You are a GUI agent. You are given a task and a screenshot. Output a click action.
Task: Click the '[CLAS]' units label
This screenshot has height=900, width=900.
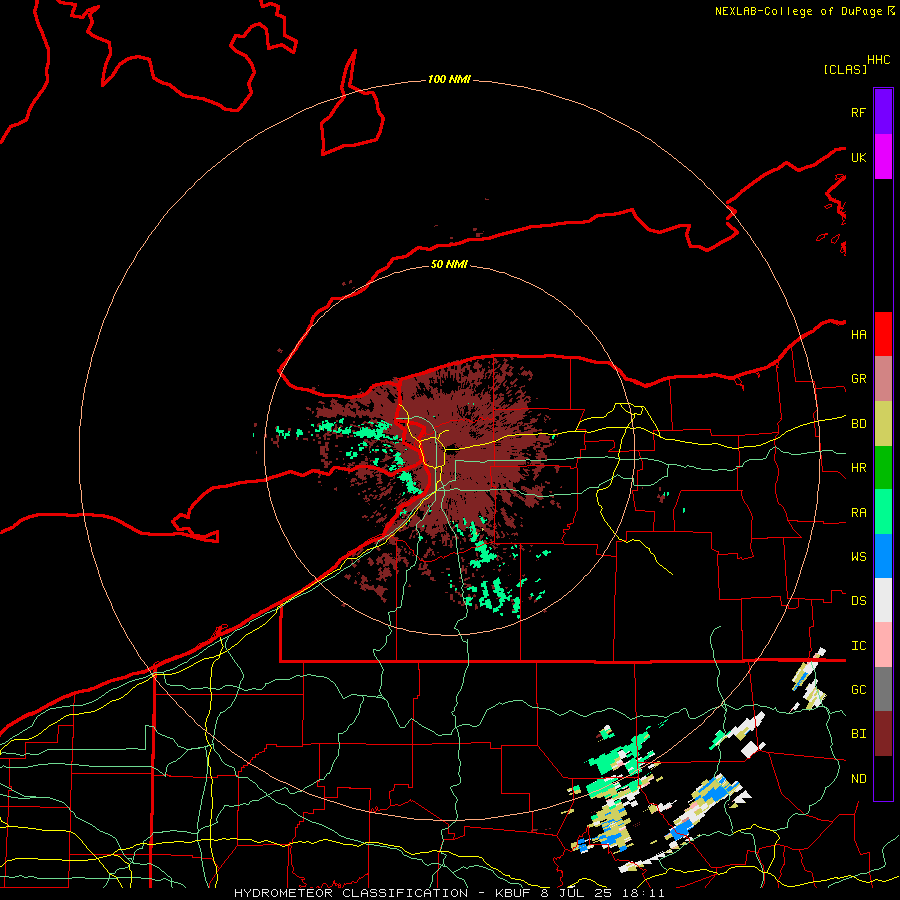coord(845,69)
